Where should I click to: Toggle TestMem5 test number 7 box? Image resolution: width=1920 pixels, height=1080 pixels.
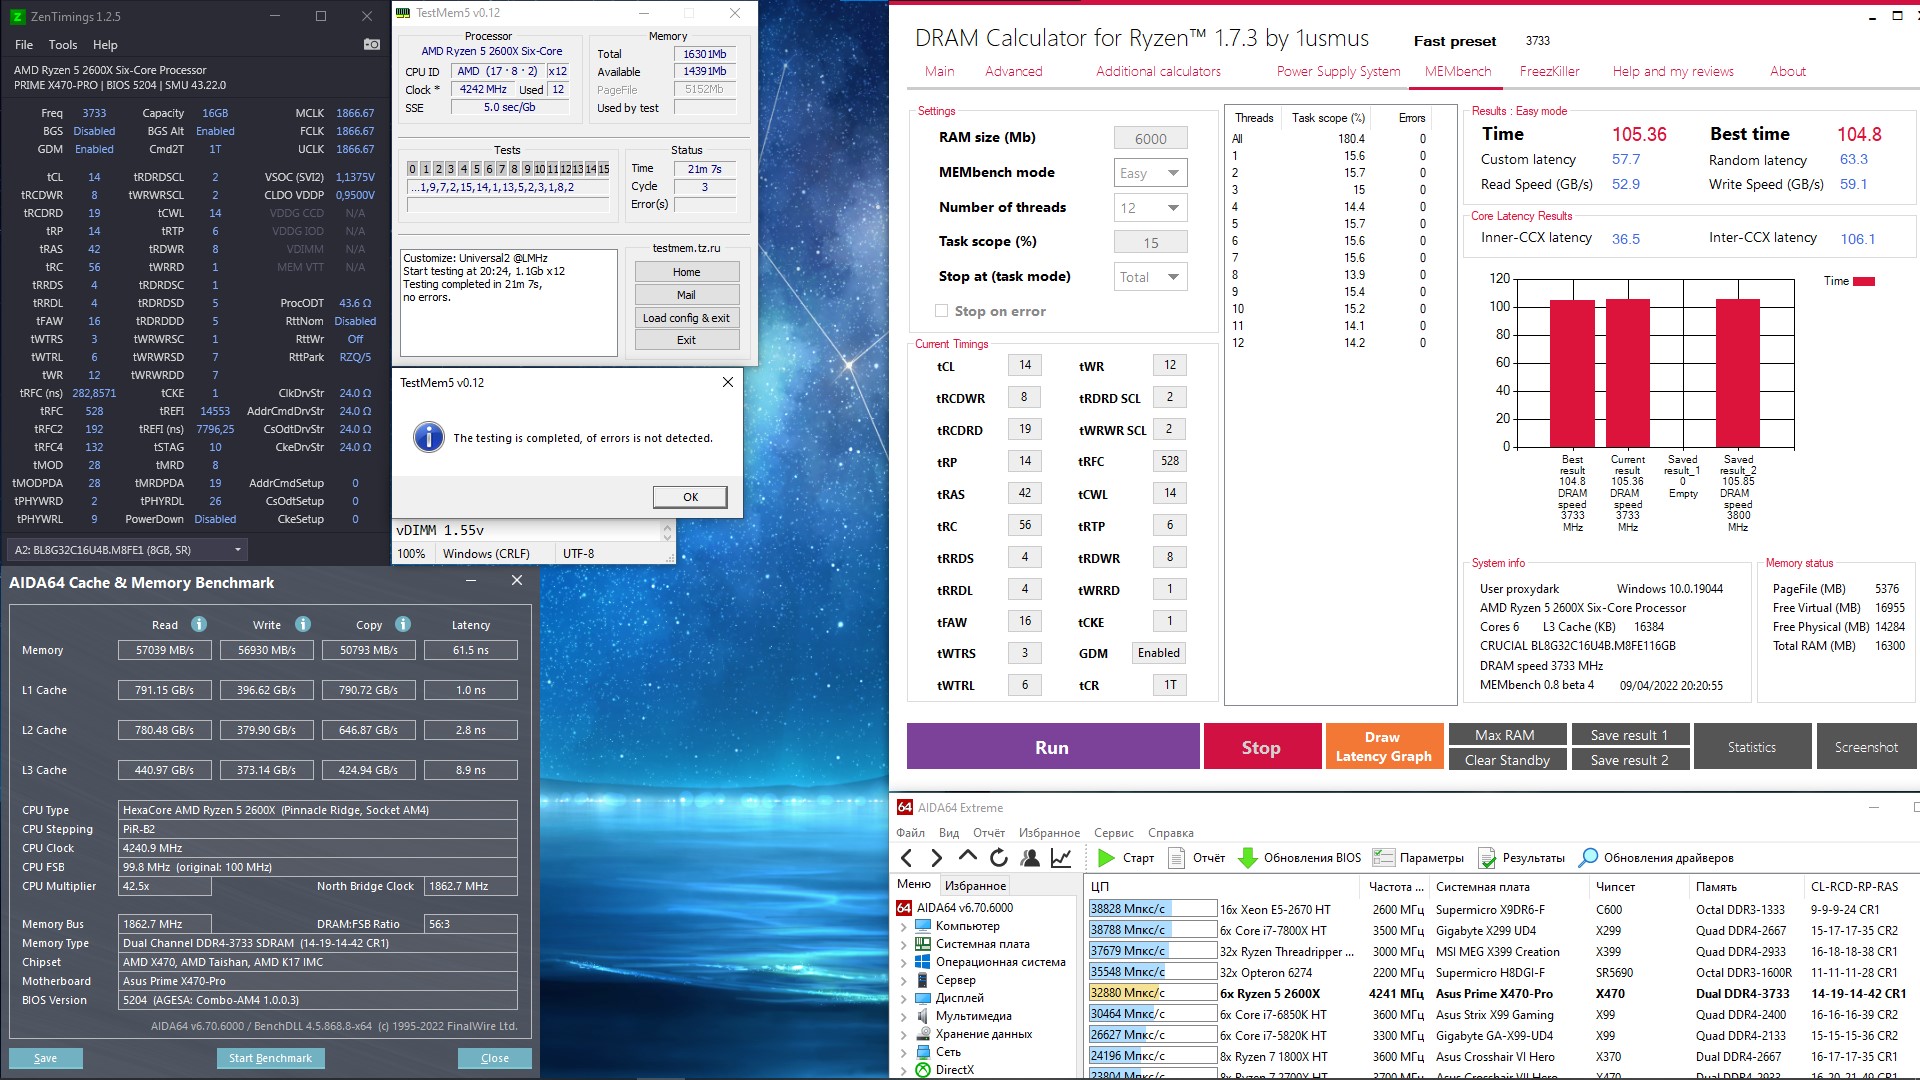pos(502,169)
